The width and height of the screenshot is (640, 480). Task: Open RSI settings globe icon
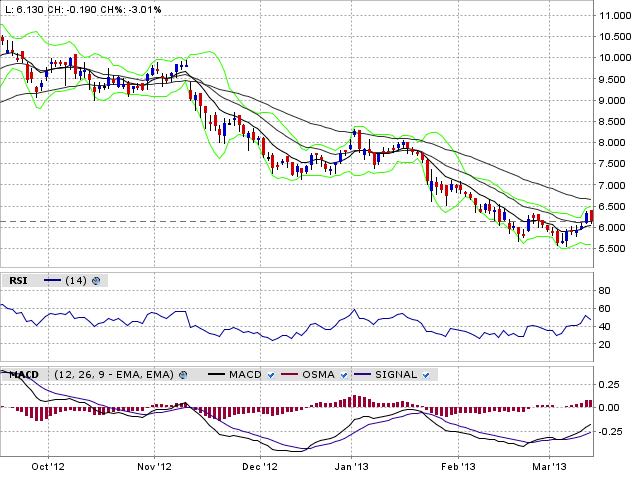(x=96, y=281)
